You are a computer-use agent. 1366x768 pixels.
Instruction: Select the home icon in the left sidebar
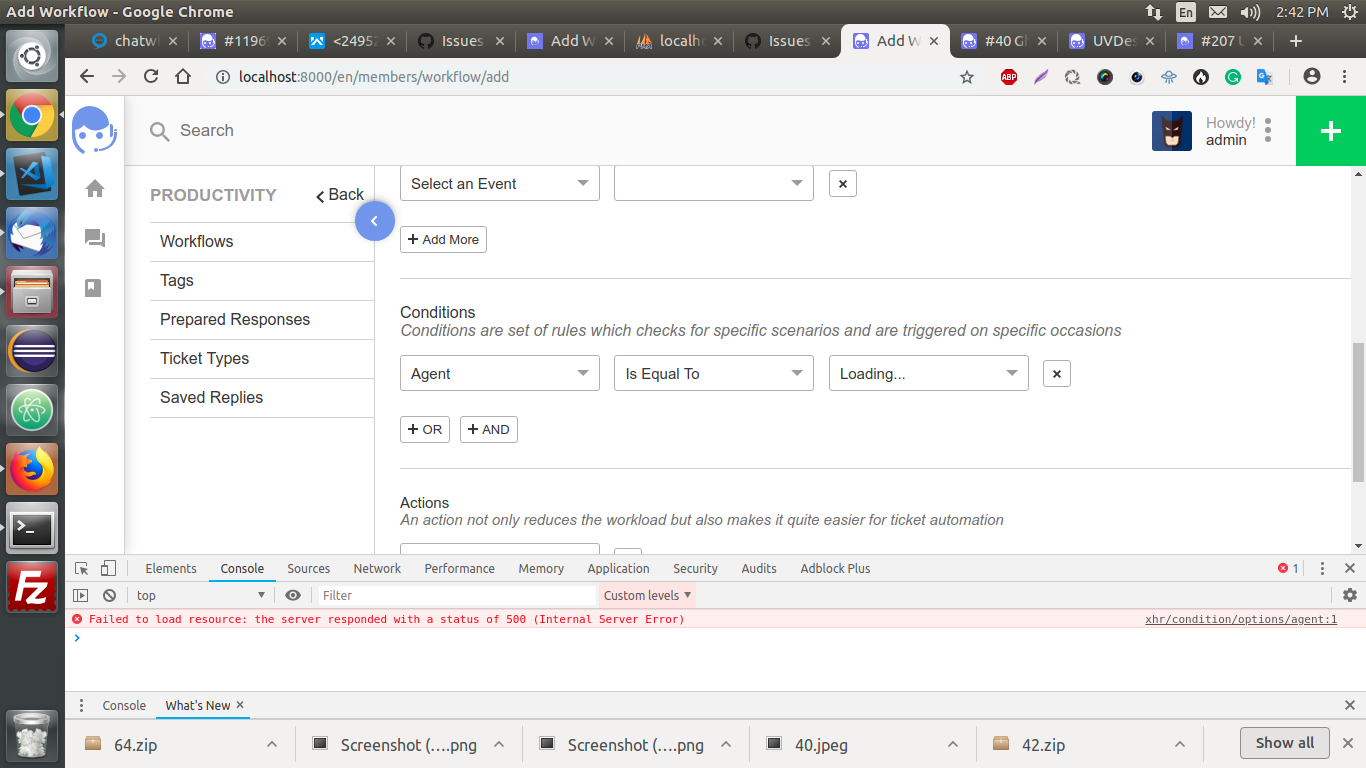click(x=94, y=187)
